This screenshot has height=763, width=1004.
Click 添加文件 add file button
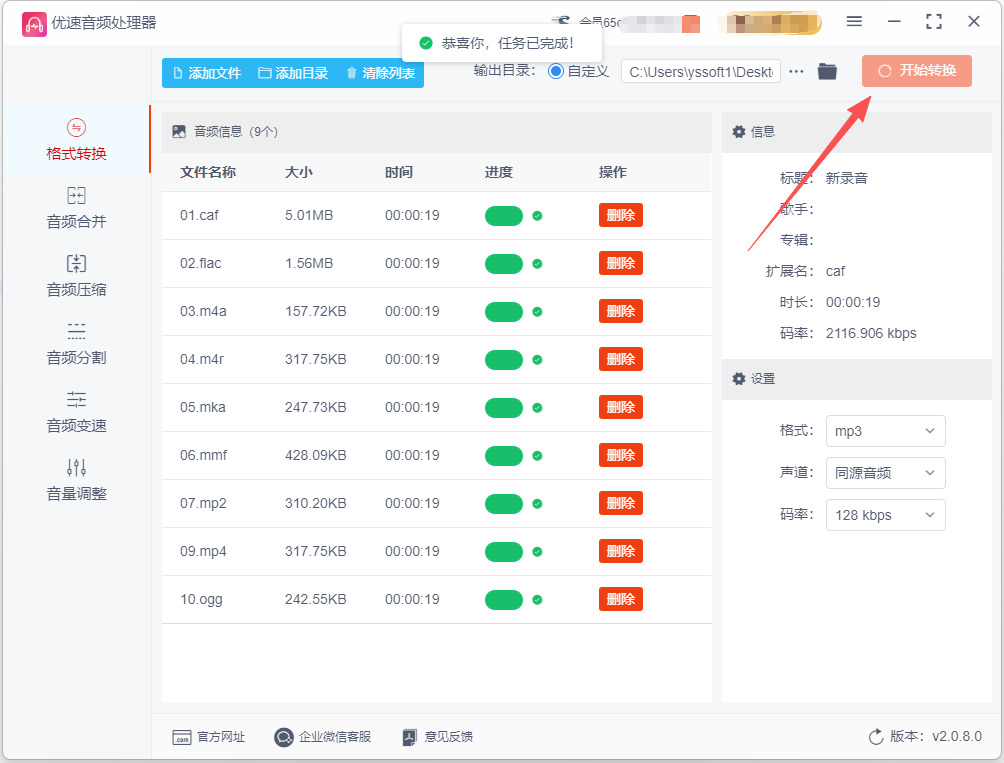[207, 73]
